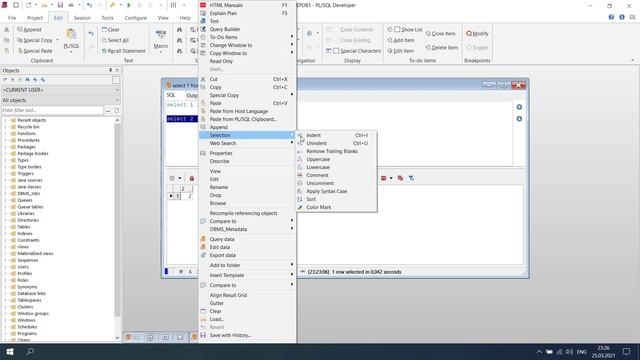Click the lower round blue button beside SQL editor
This screenshot has width=640, height=360.
click(x=519, y=119)
